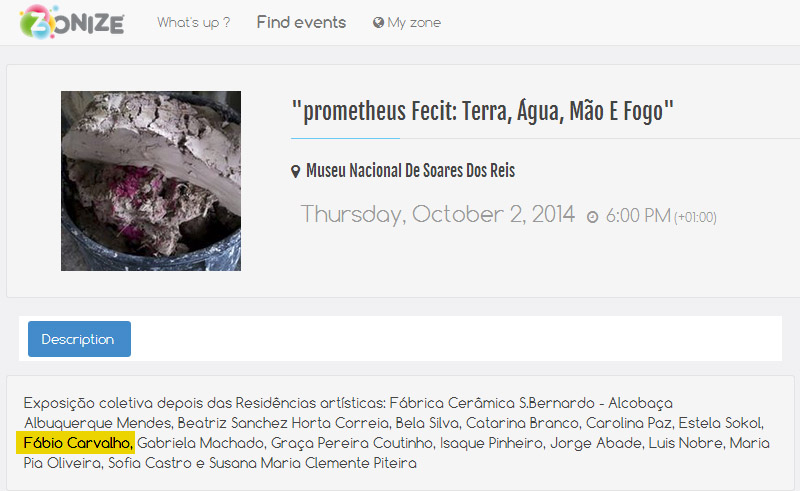Open the What's up ? menu

pyautogui.click(x=193, y=22)
